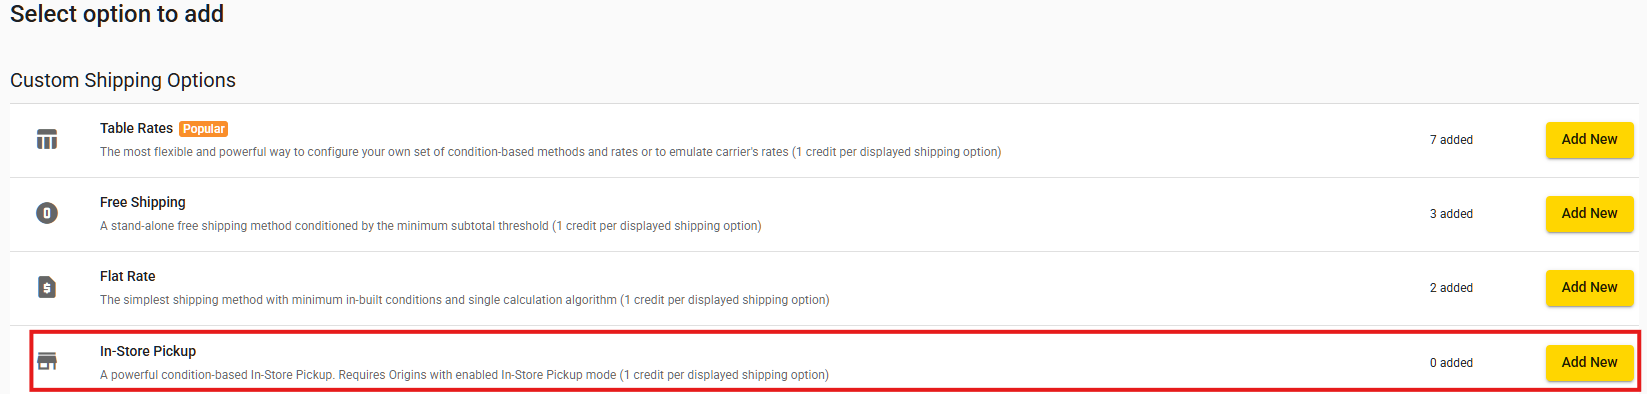Click the '7 added' count
This screenshot has width=1647, height=394.
pyautogui.click(x=1451, y=140)
